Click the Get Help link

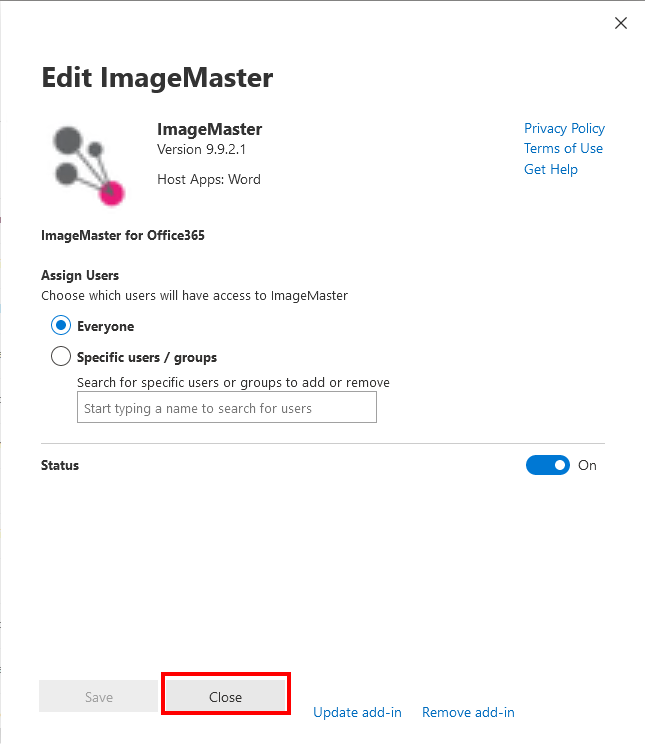click(551, 169)
